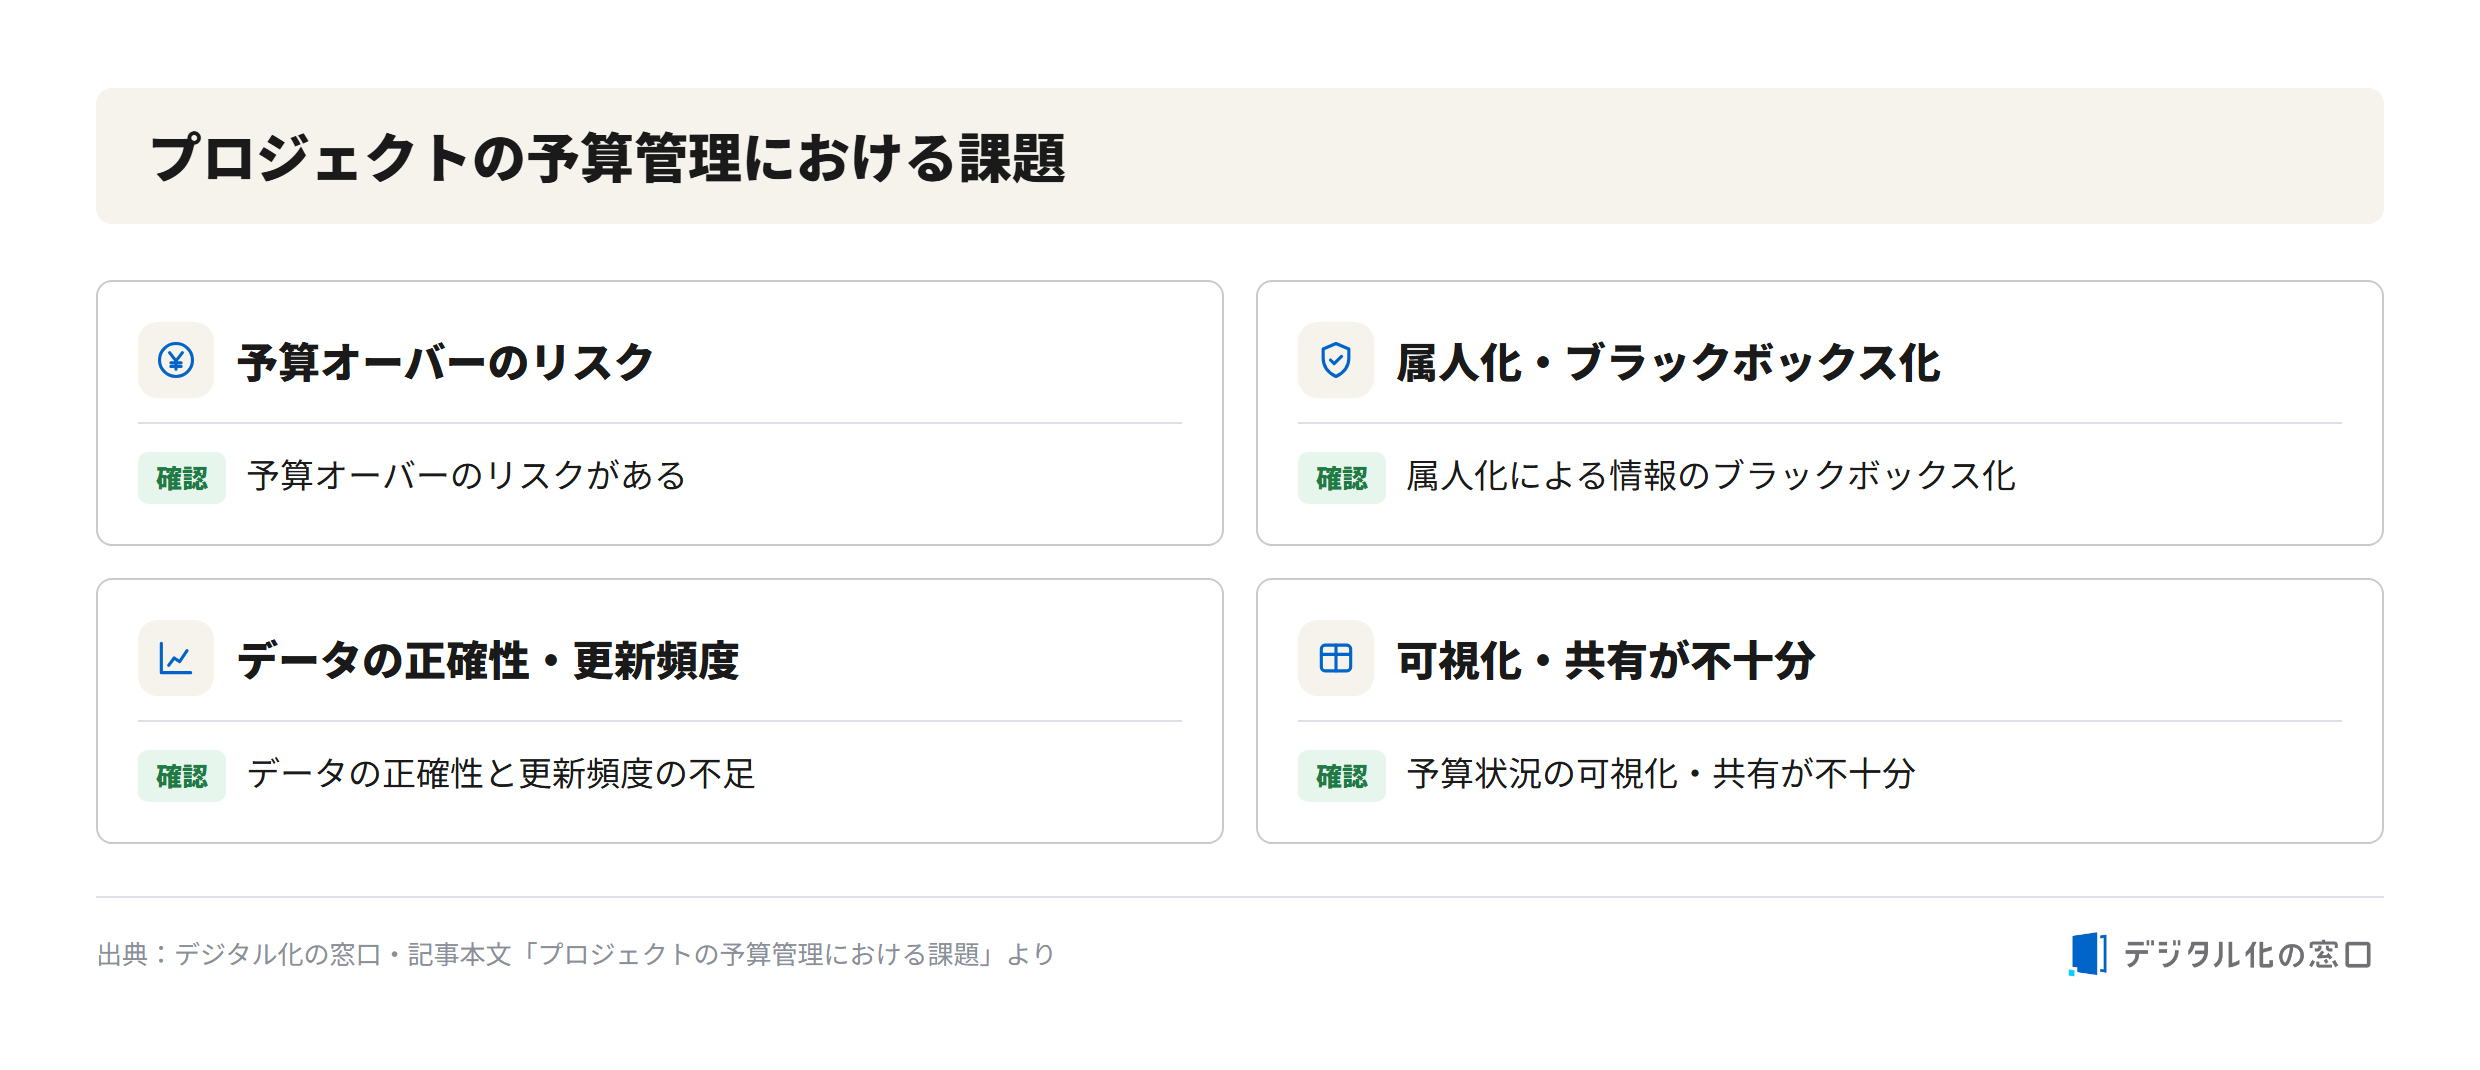Select the 予算オーバーのリスク card heading

pyautogui.click(x=445, y=361)
